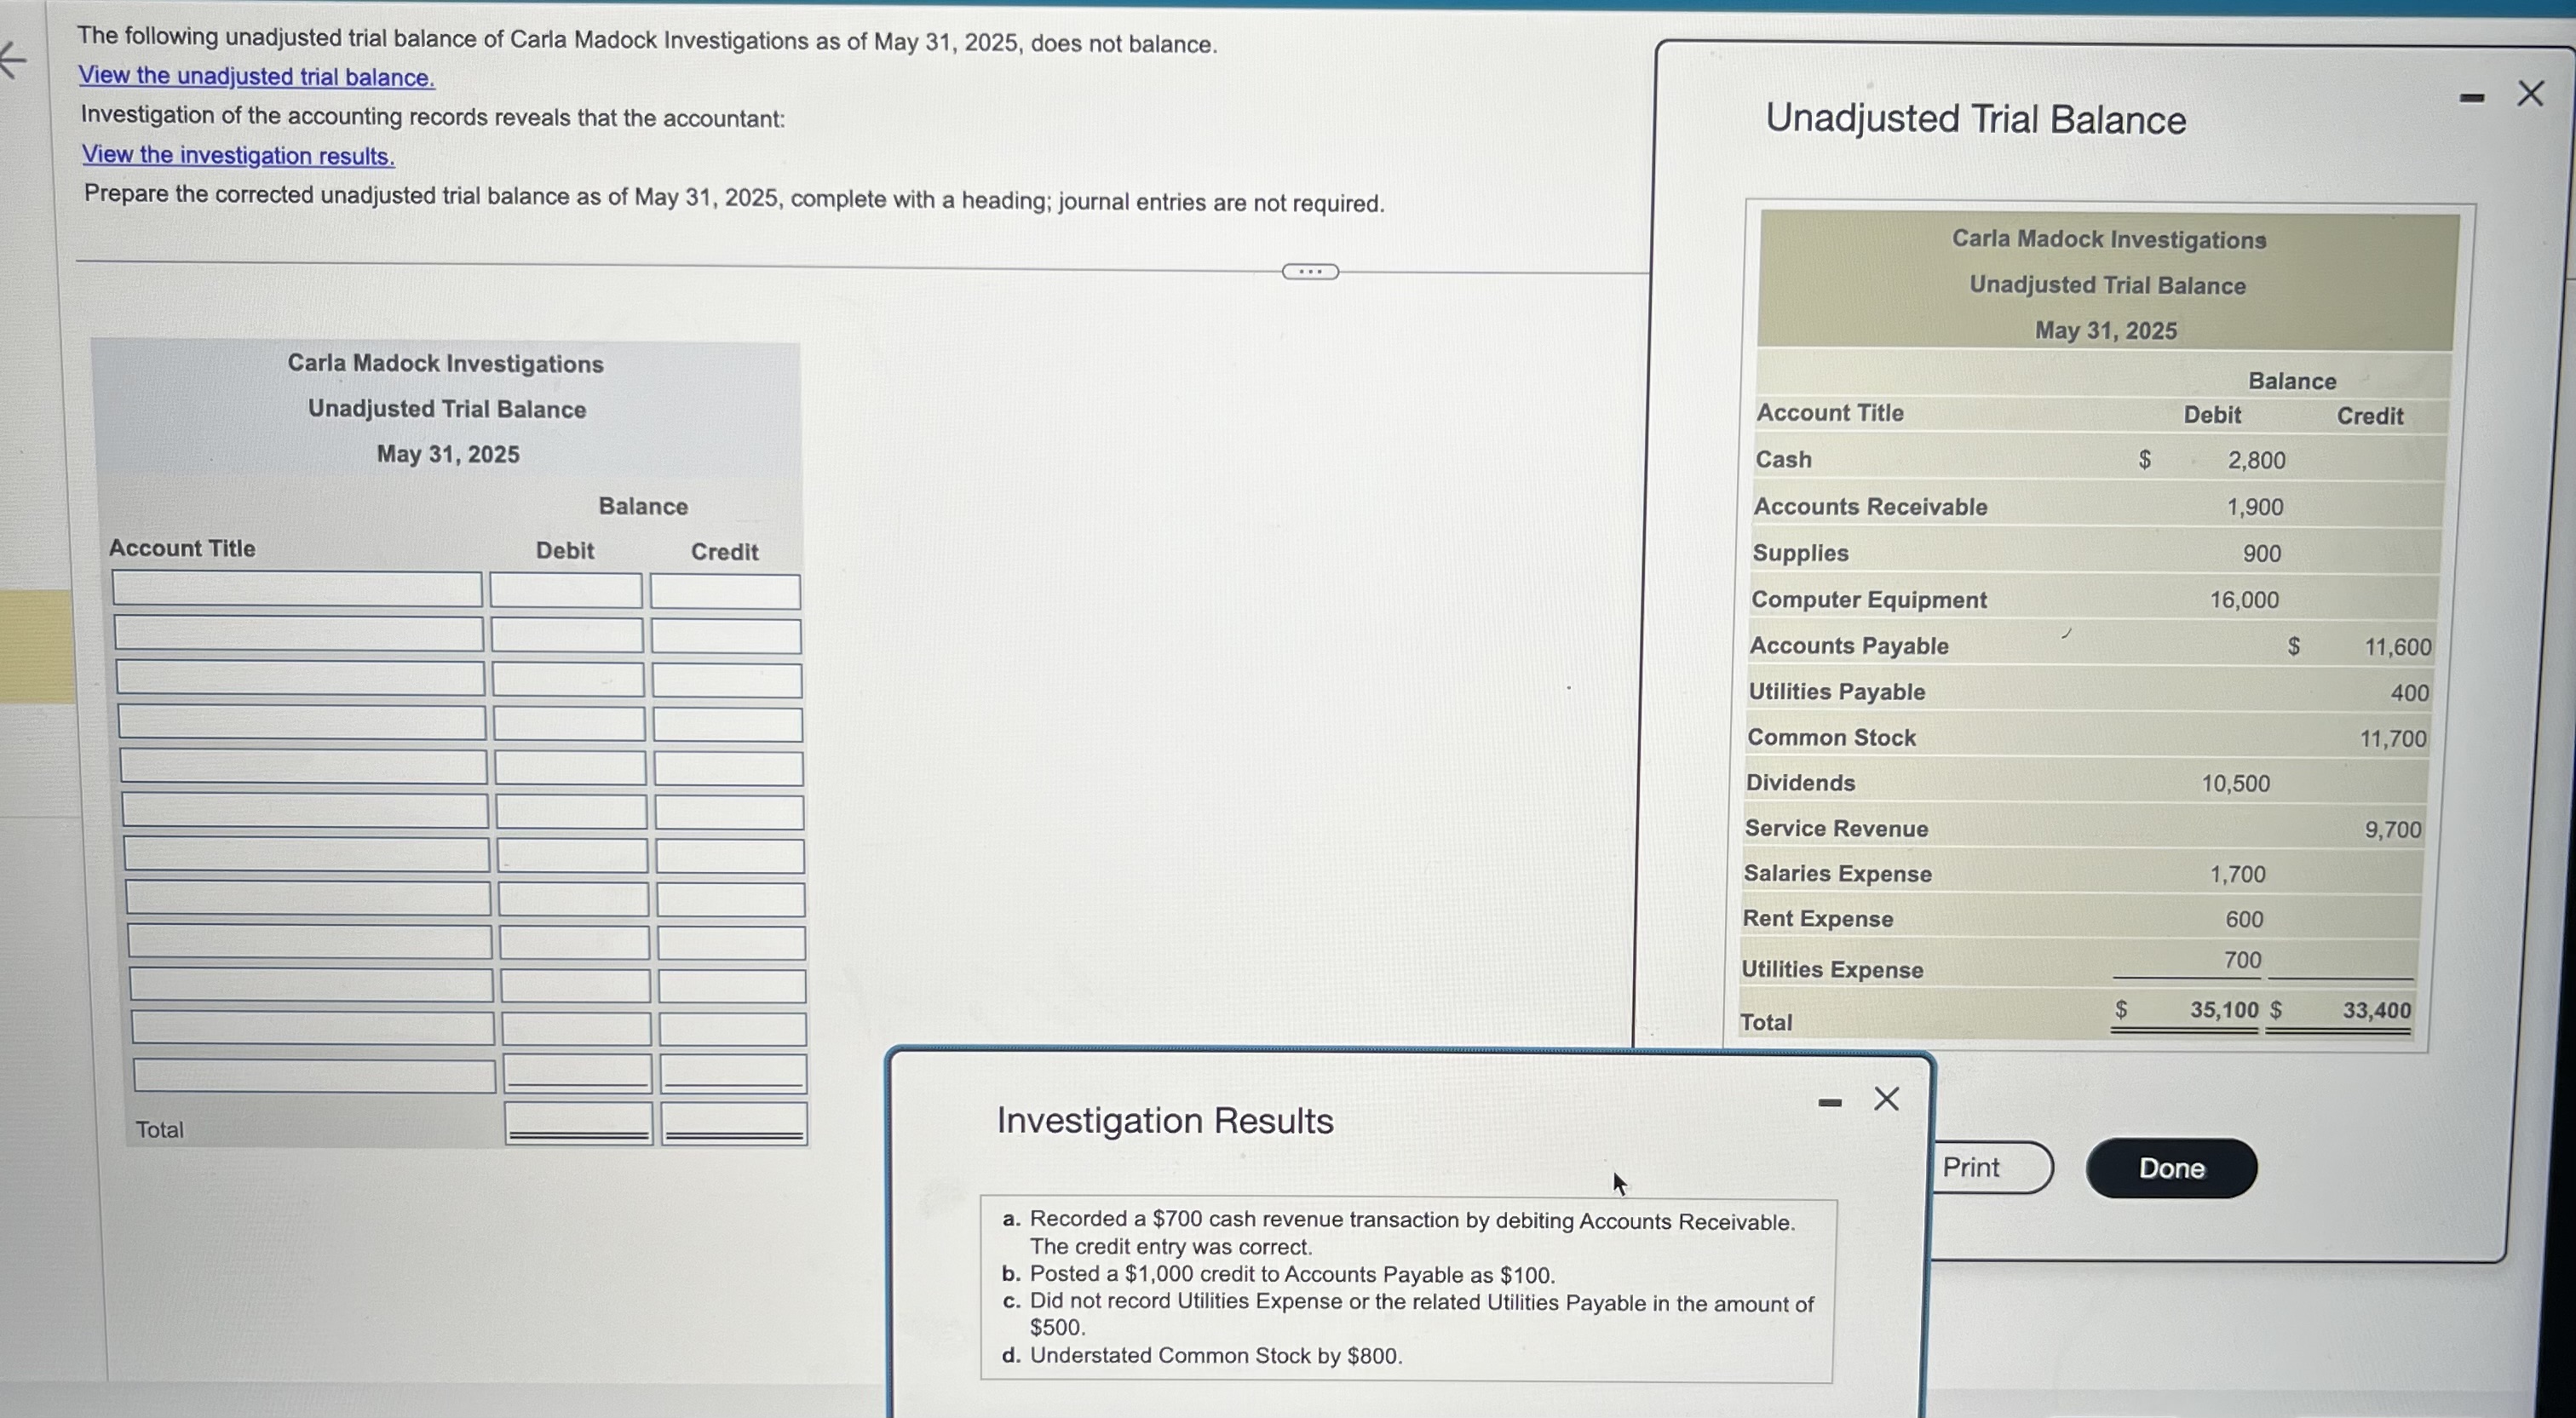Screen dimensions: 2576x1418
Task: Click the first Account Title input field
Action: (x=297, y=589)
